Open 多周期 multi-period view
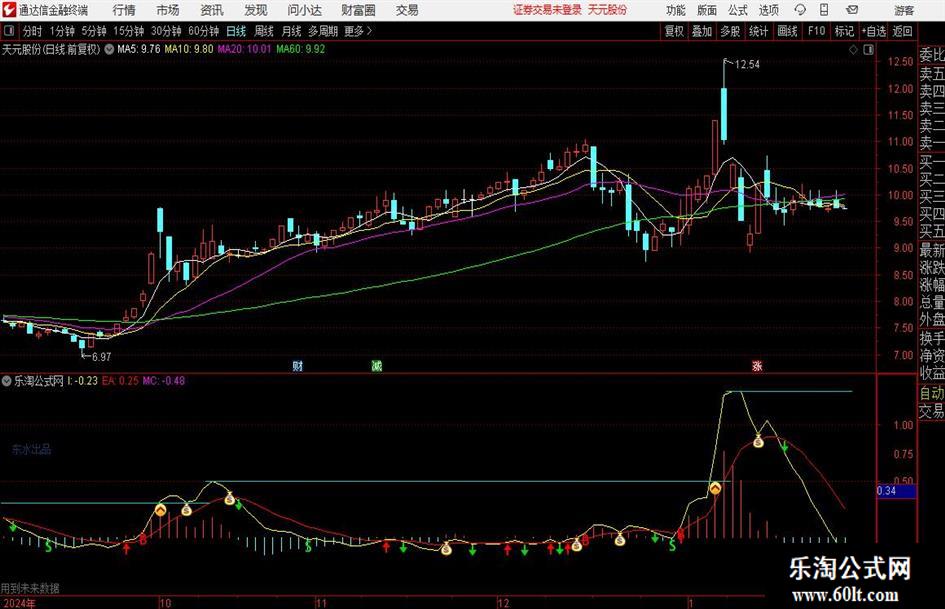 click(323, 31)
